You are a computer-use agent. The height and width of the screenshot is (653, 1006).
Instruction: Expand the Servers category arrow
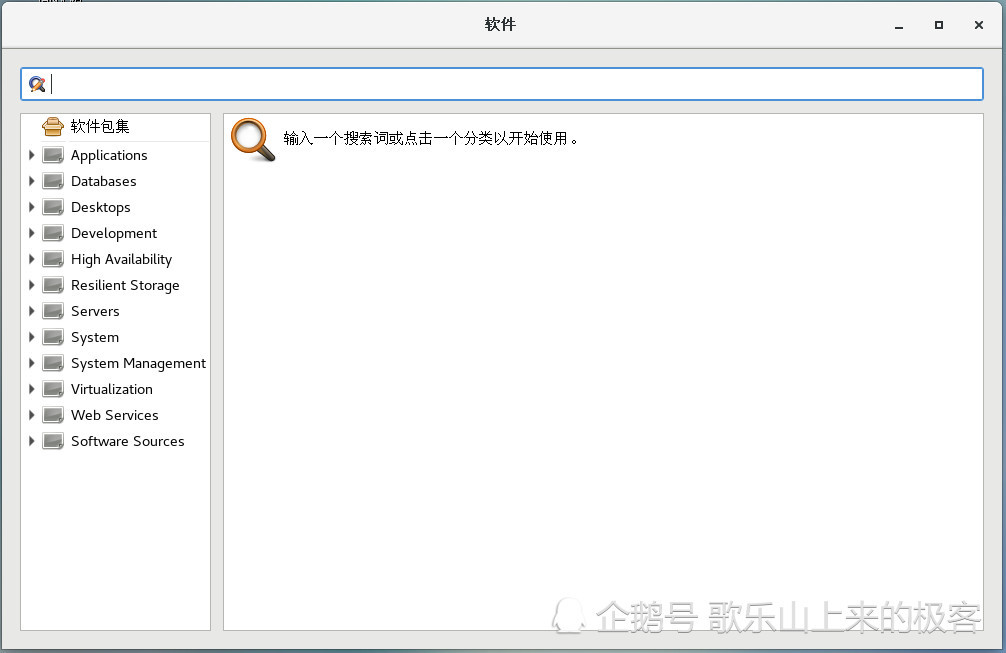coord(31,311)
